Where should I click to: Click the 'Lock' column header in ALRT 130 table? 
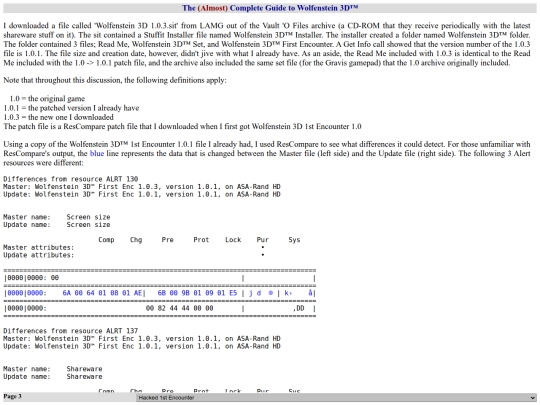click(233, 240)
